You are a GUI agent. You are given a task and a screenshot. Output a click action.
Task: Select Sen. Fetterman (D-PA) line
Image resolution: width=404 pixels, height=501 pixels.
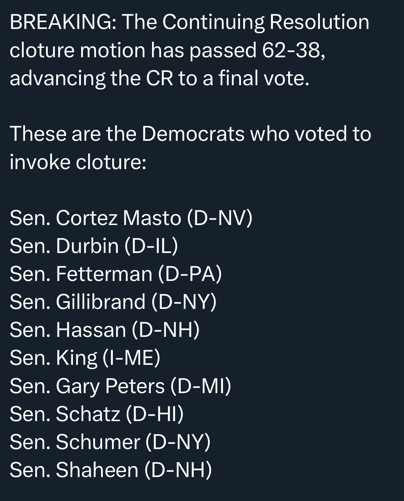(116, 274)
